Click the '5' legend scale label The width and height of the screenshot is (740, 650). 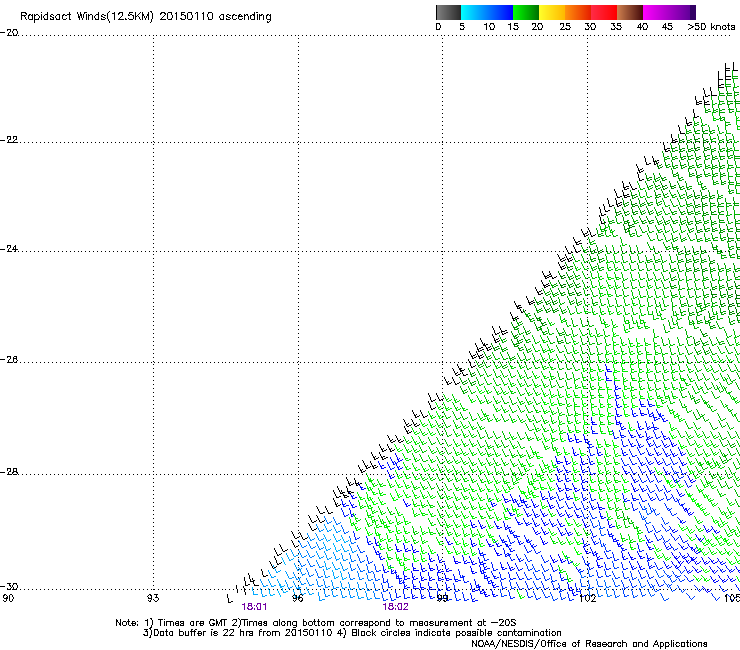[462, 27]
